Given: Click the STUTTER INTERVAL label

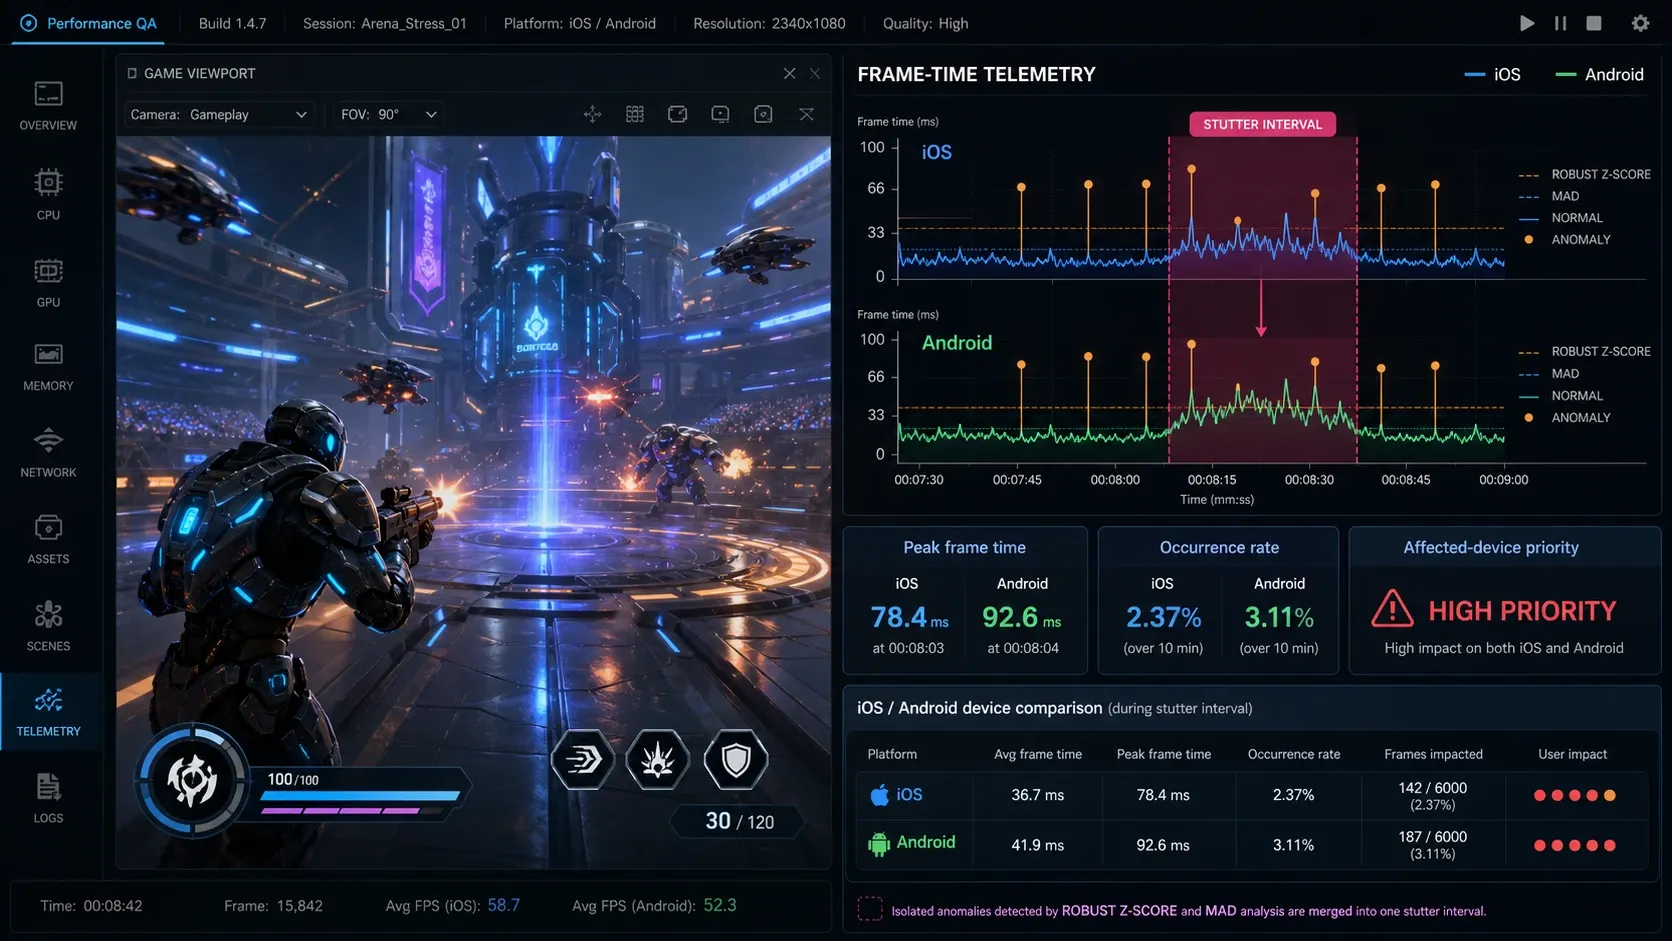Looking at the screenshot, I should tap(1262, 124).
